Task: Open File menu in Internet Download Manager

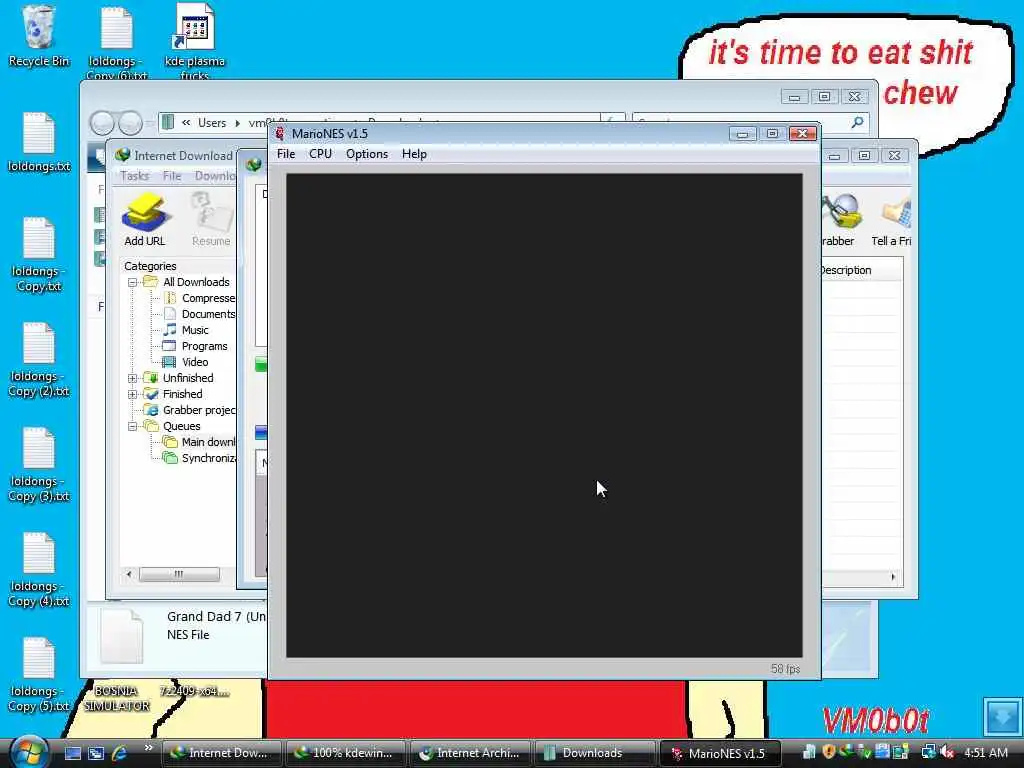Action: [x=172, y=176]
